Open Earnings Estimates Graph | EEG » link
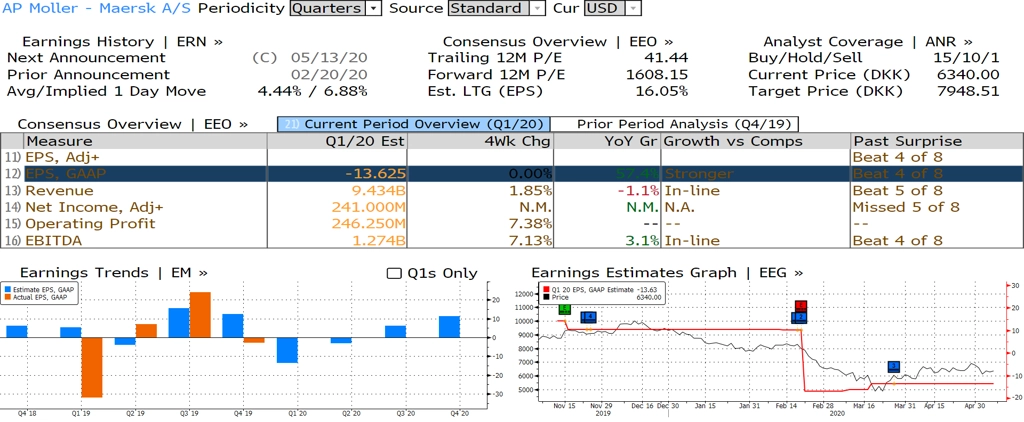This screenshot has width=1024, height=422. point(667,273)
